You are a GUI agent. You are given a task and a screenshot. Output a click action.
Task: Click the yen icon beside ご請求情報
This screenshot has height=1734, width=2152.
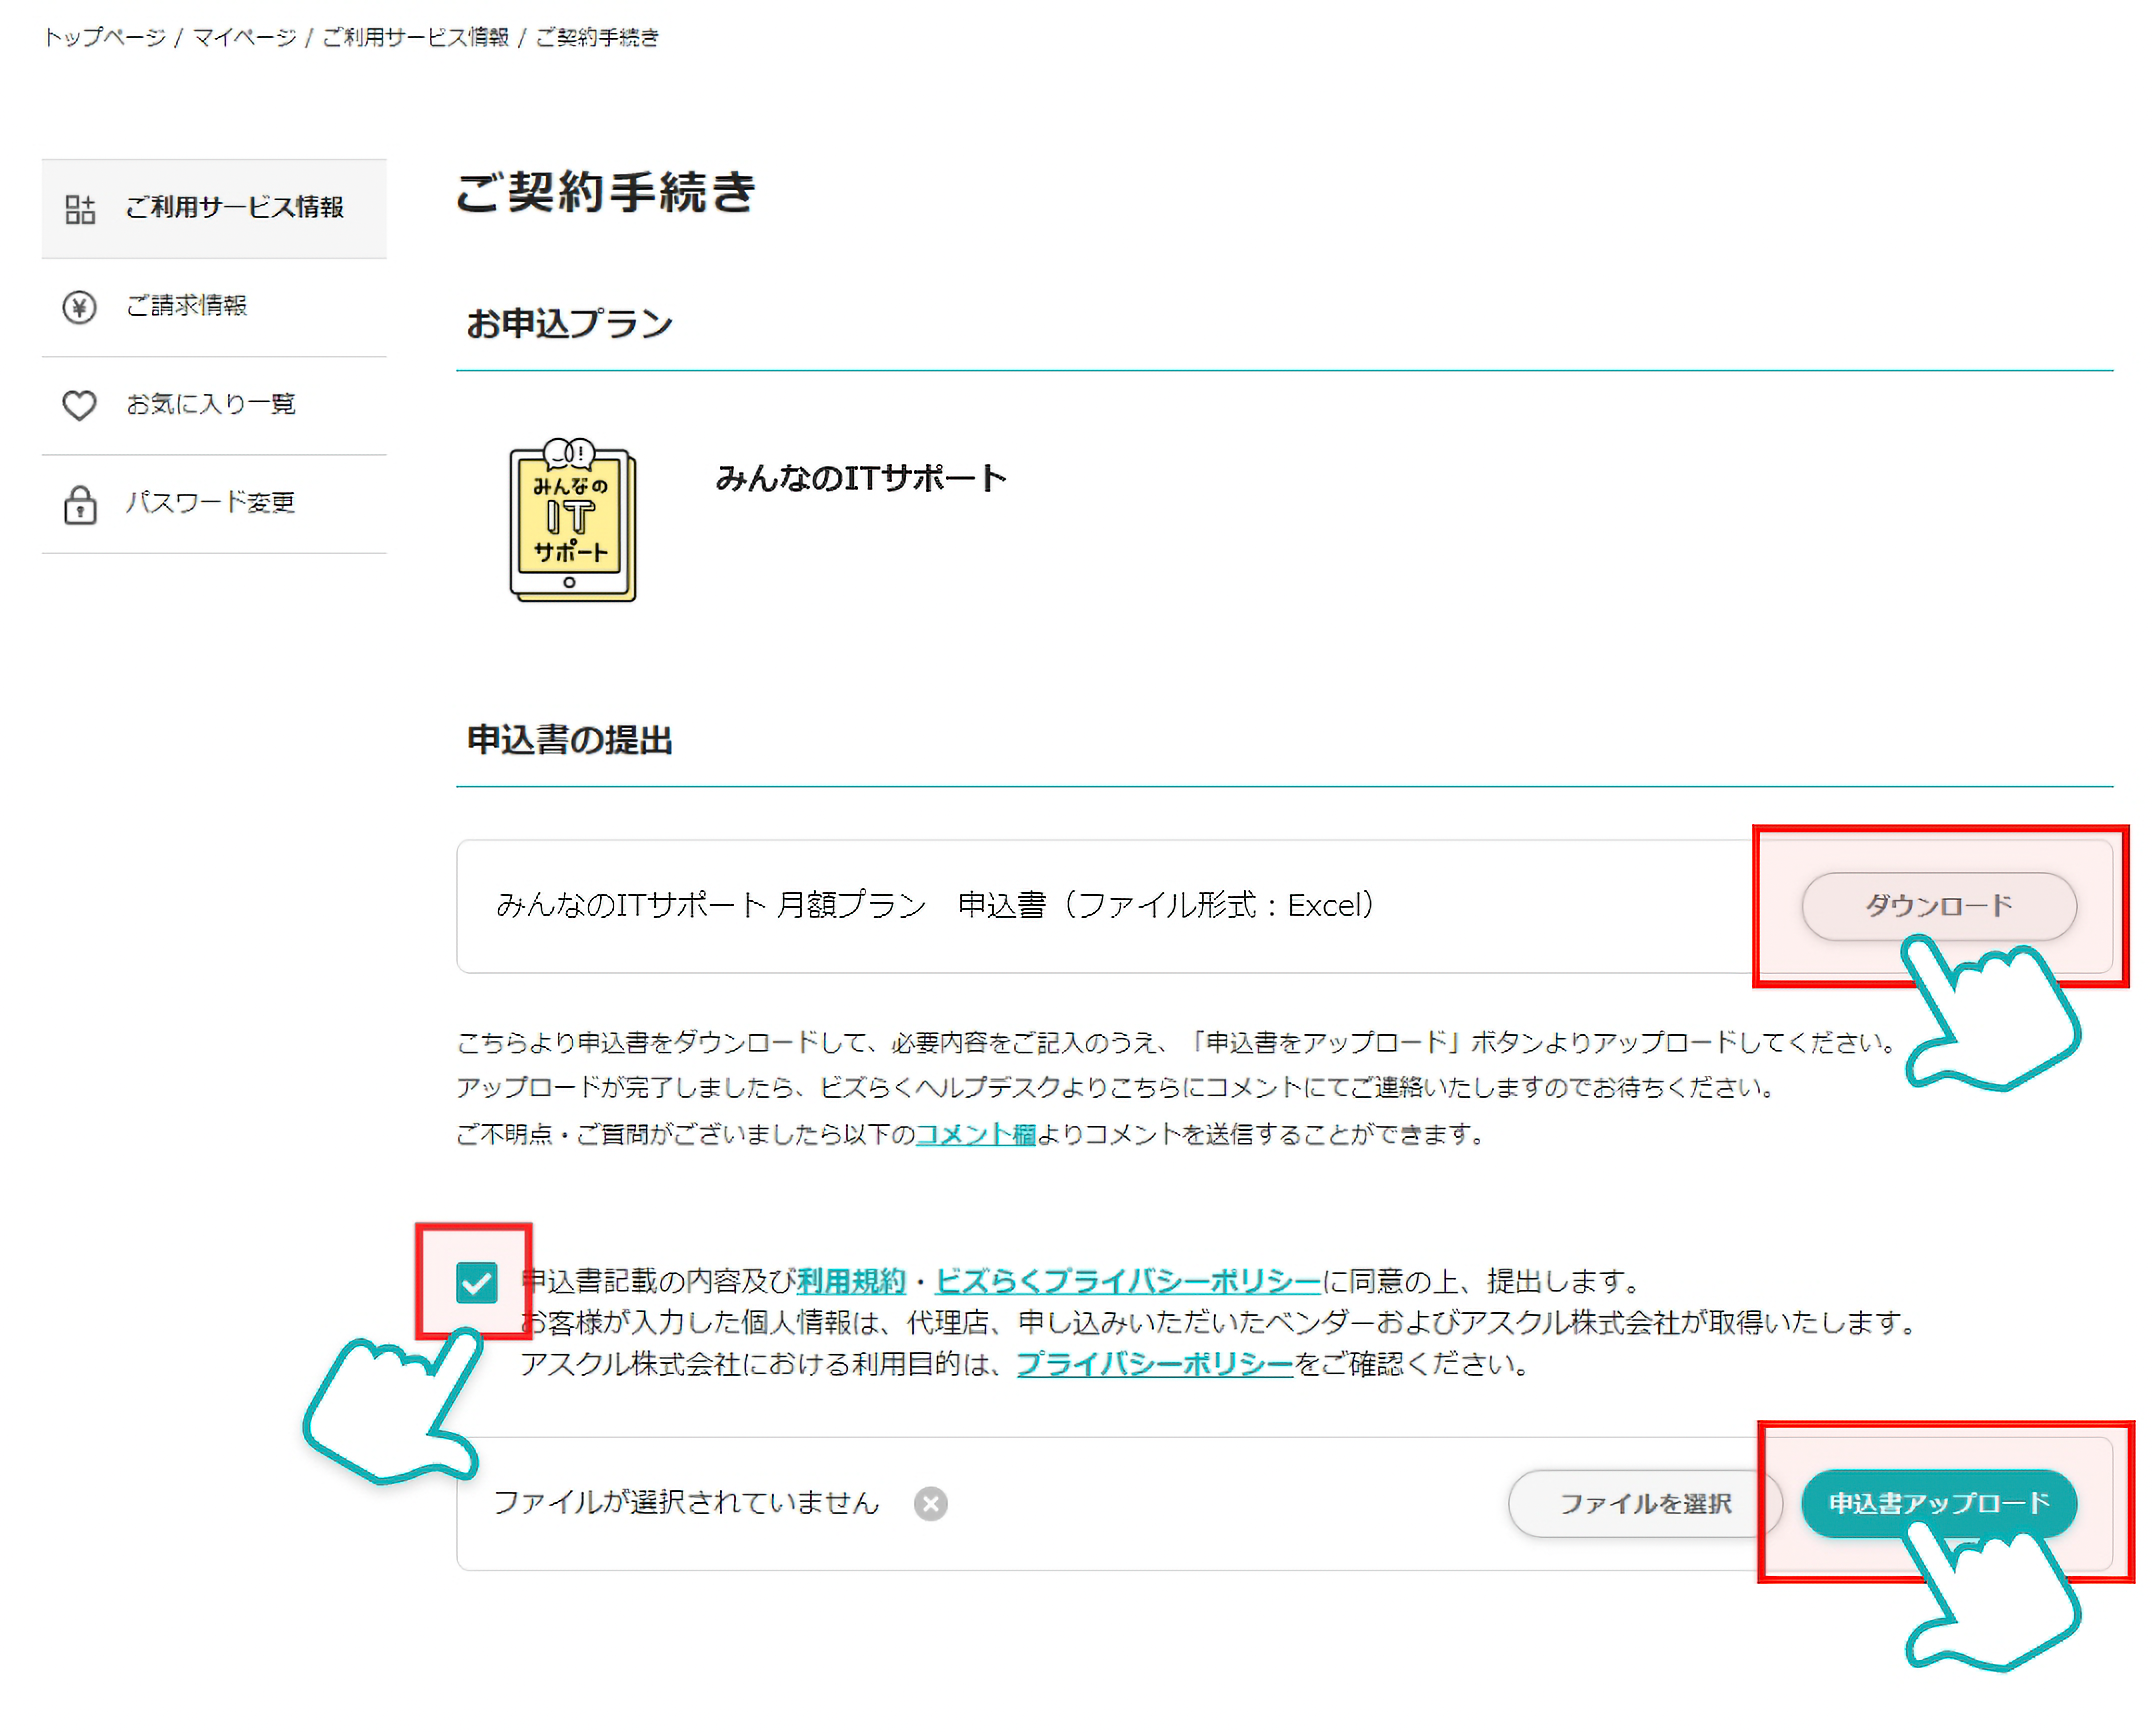[80, 307]
